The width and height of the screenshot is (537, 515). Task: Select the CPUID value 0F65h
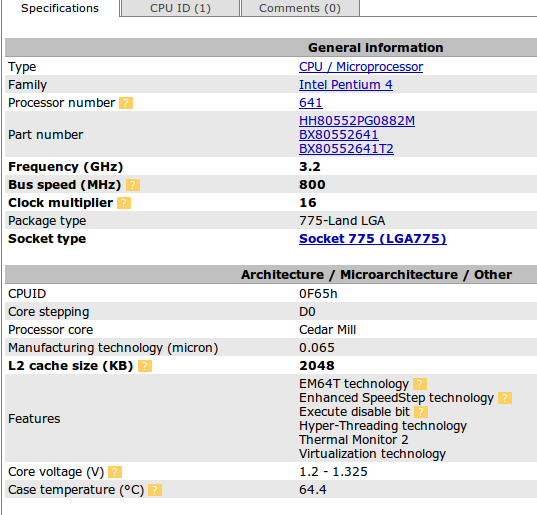pos(318,294)
